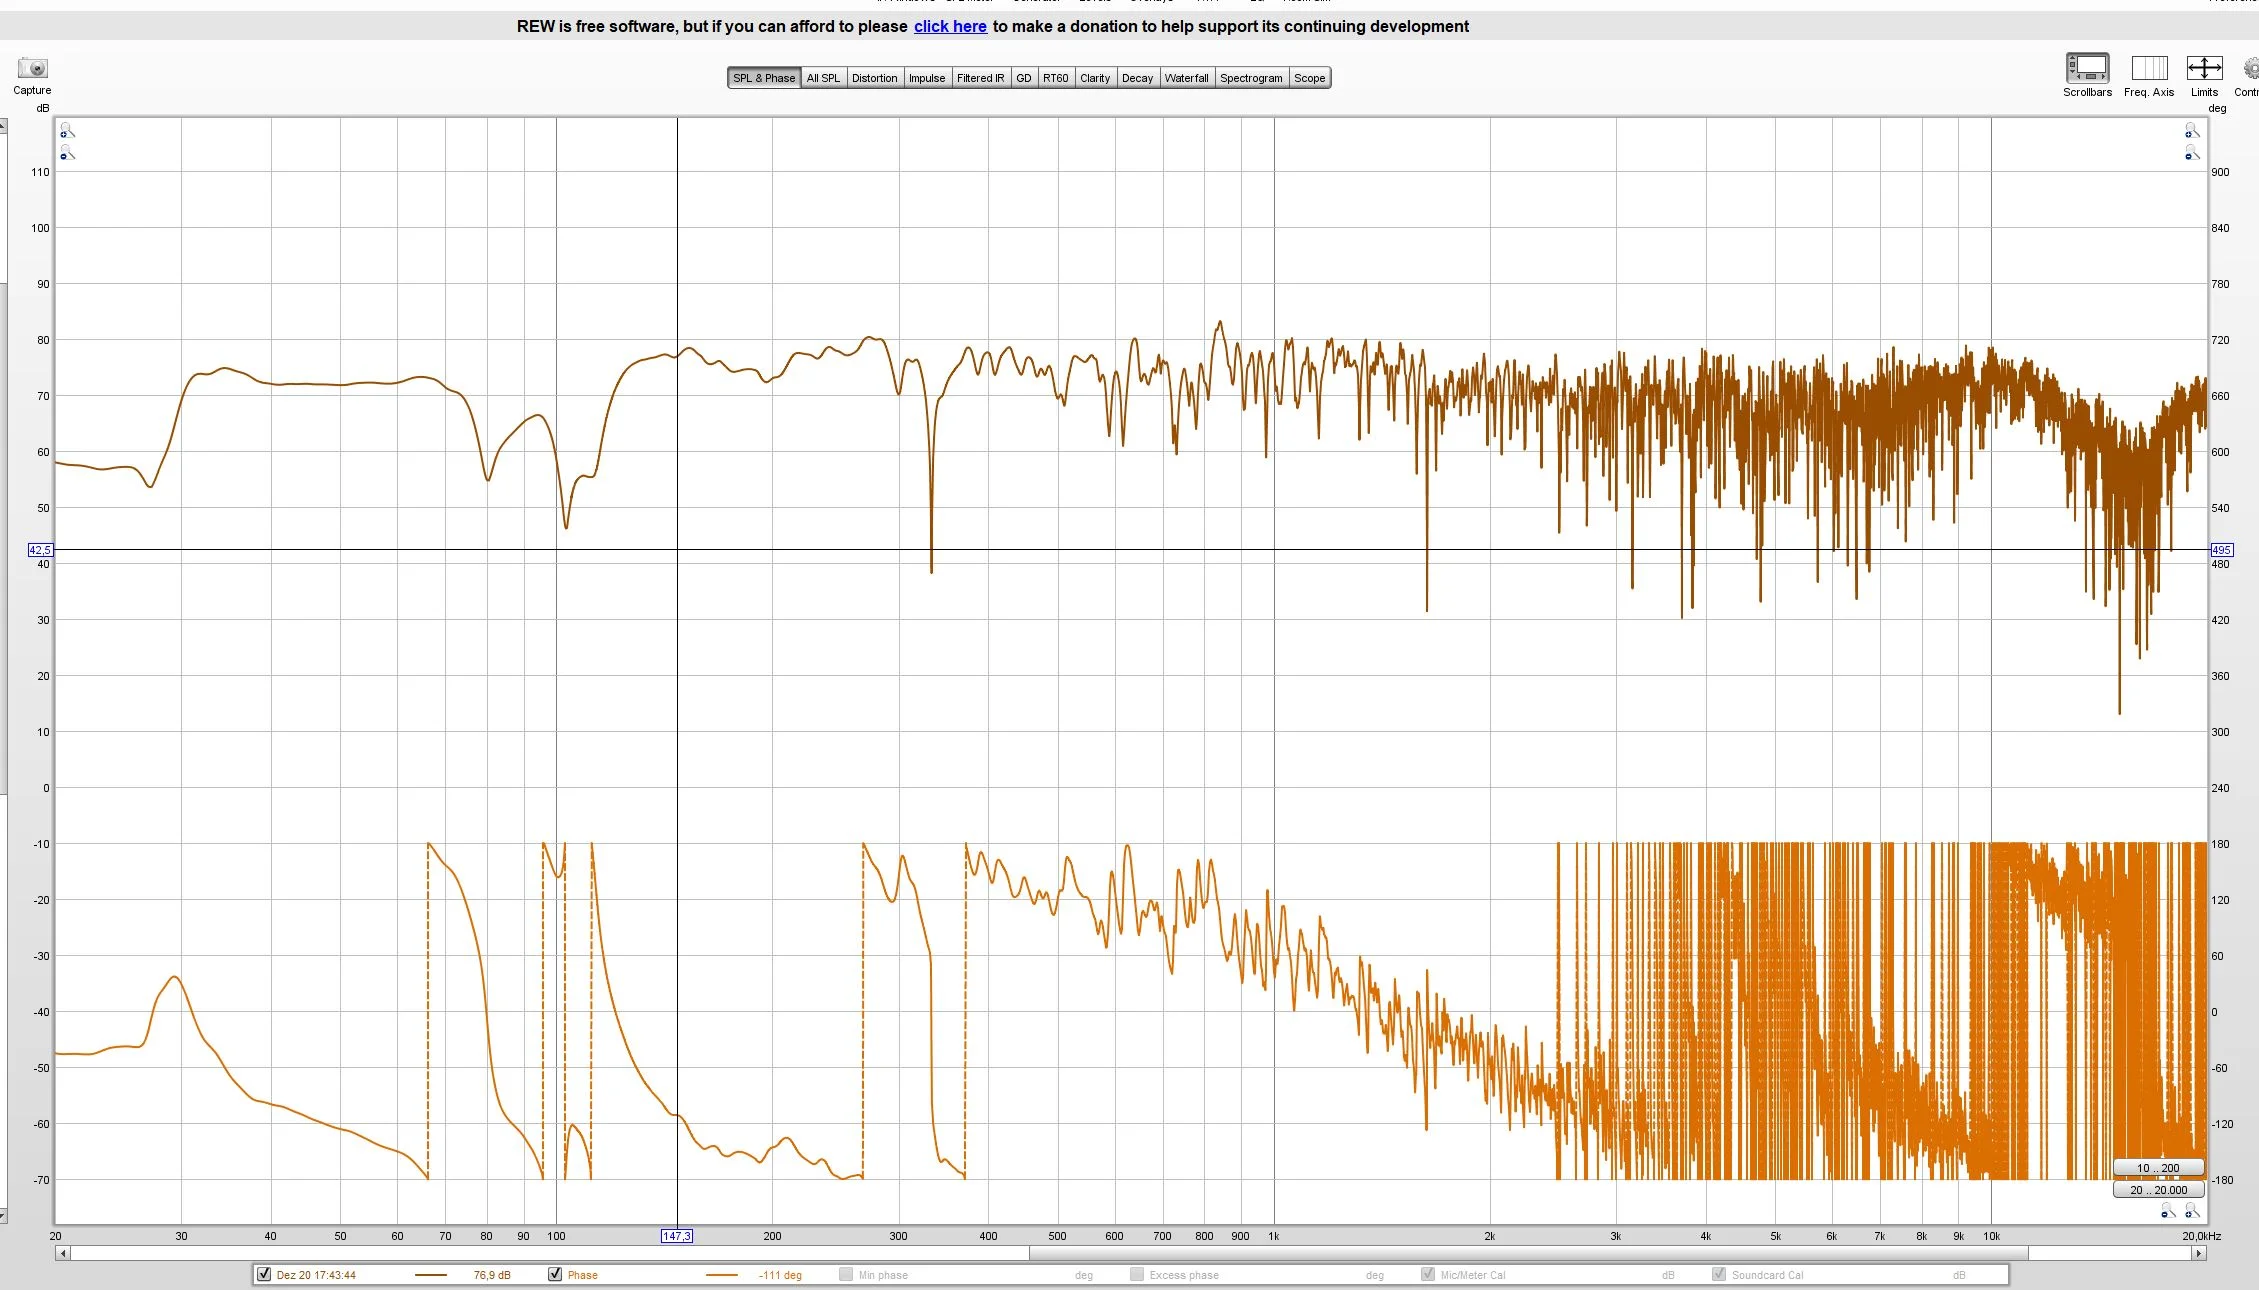Toggle Dez 20 17:43:44 trace checkbox
This screenshot has width=2259, height=1290.
point(264,1274)
